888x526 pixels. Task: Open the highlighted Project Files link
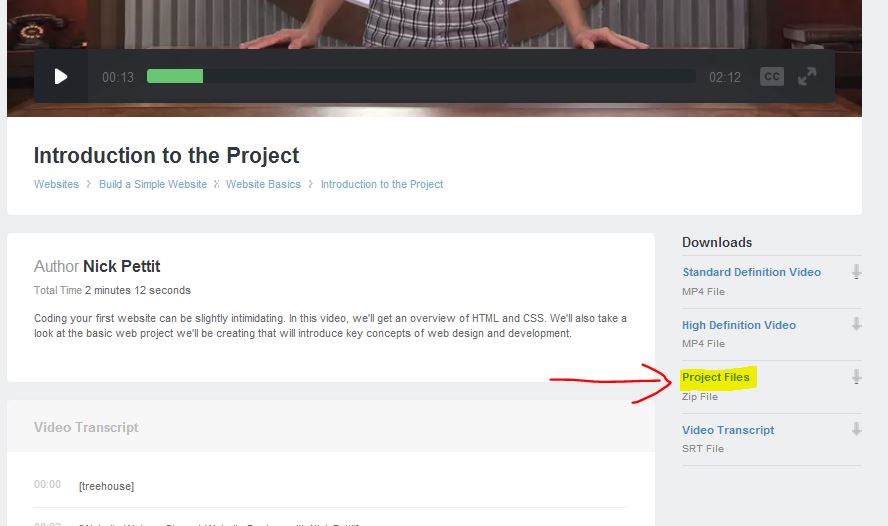[715, 377]
